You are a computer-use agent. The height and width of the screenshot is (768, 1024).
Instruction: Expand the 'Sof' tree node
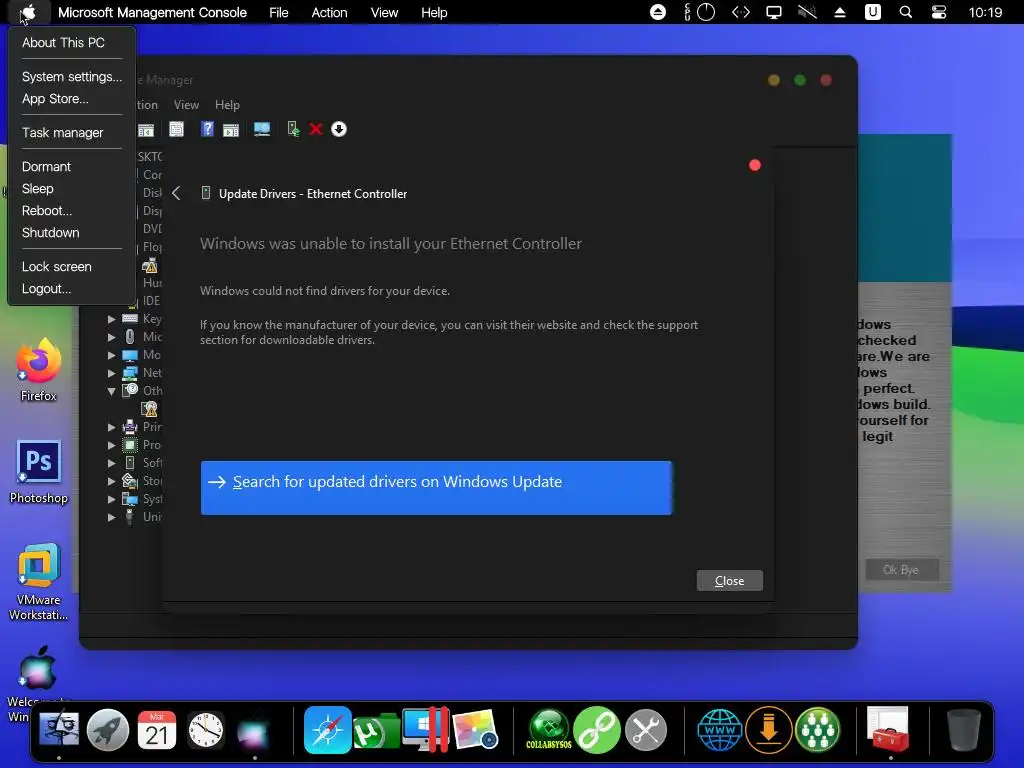112,463
